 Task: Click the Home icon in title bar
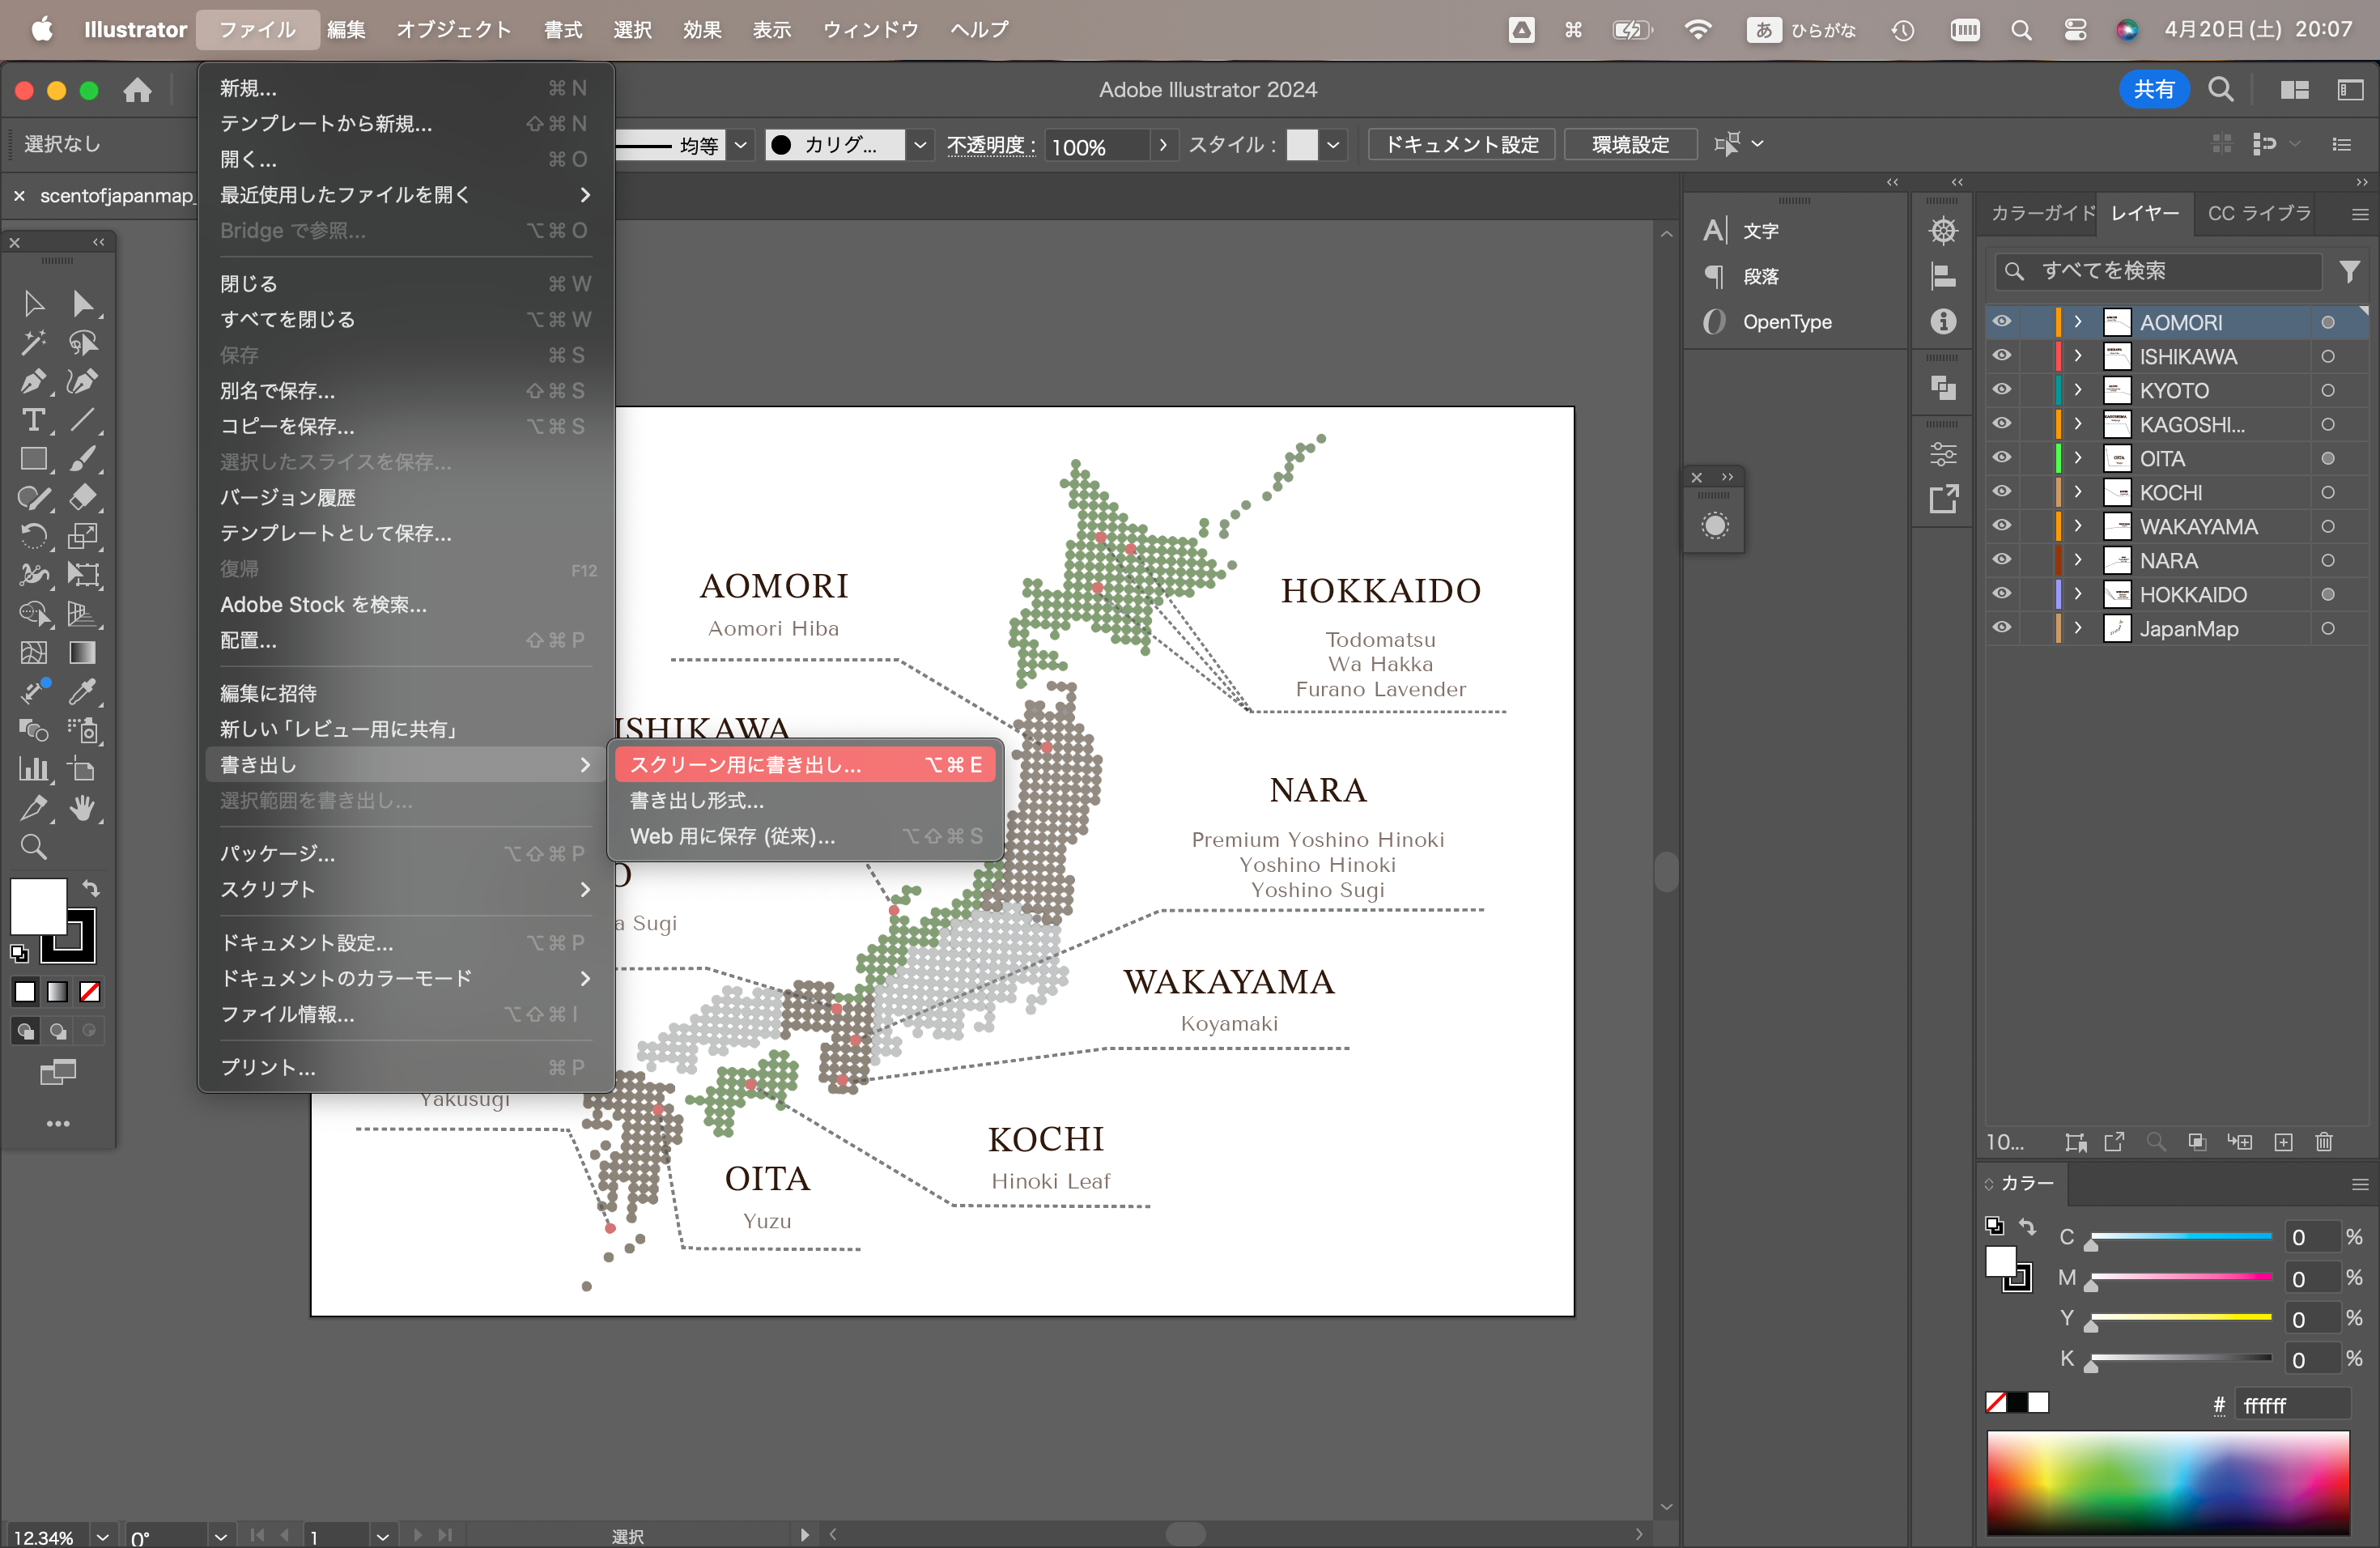coord(137,90)
